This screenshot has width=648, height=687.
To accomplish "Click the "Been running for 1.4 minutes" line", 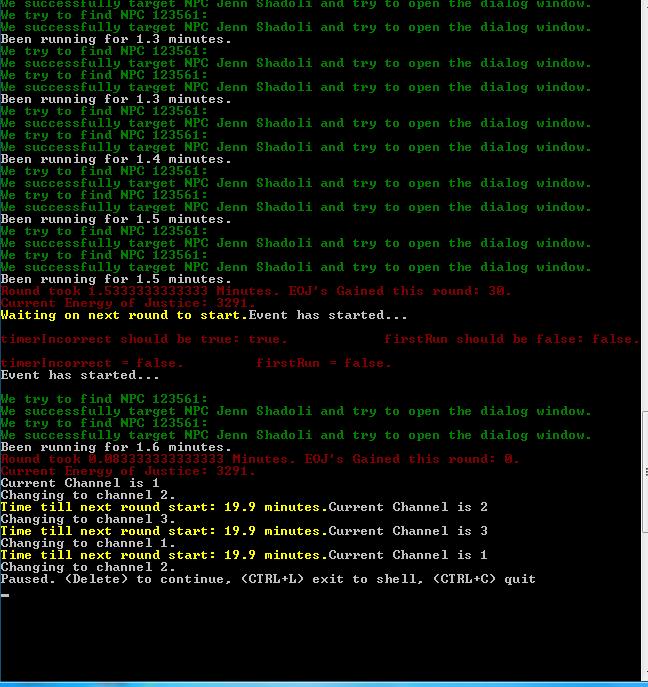I will 115,159.
